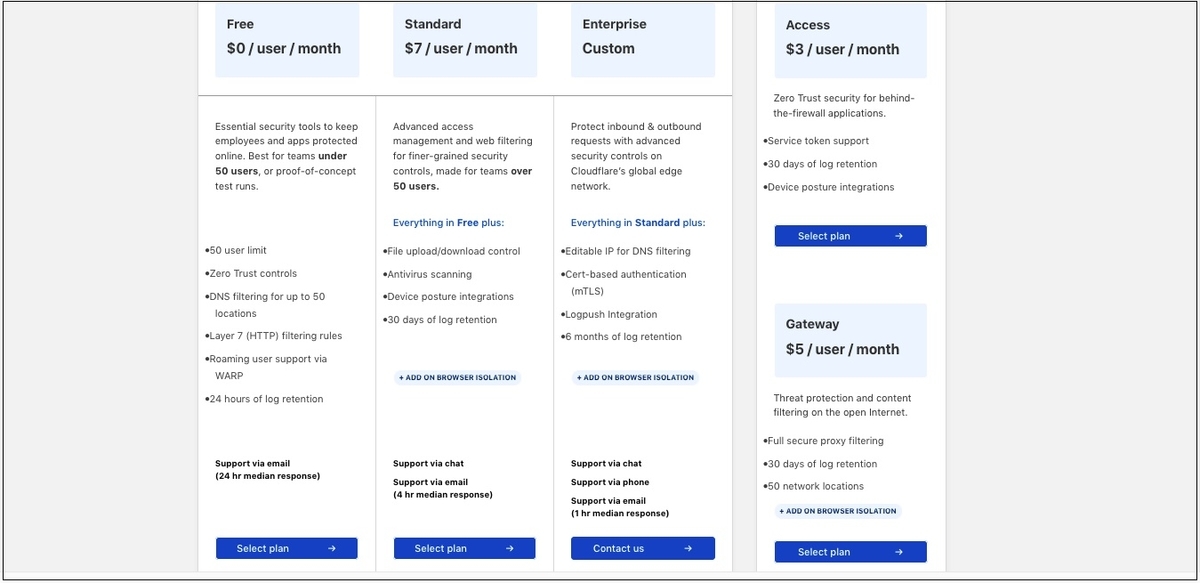This screenshot has height=583, width=1200.
Task: Click arrow icon on Access Select plan
Action: coord(899,236)
